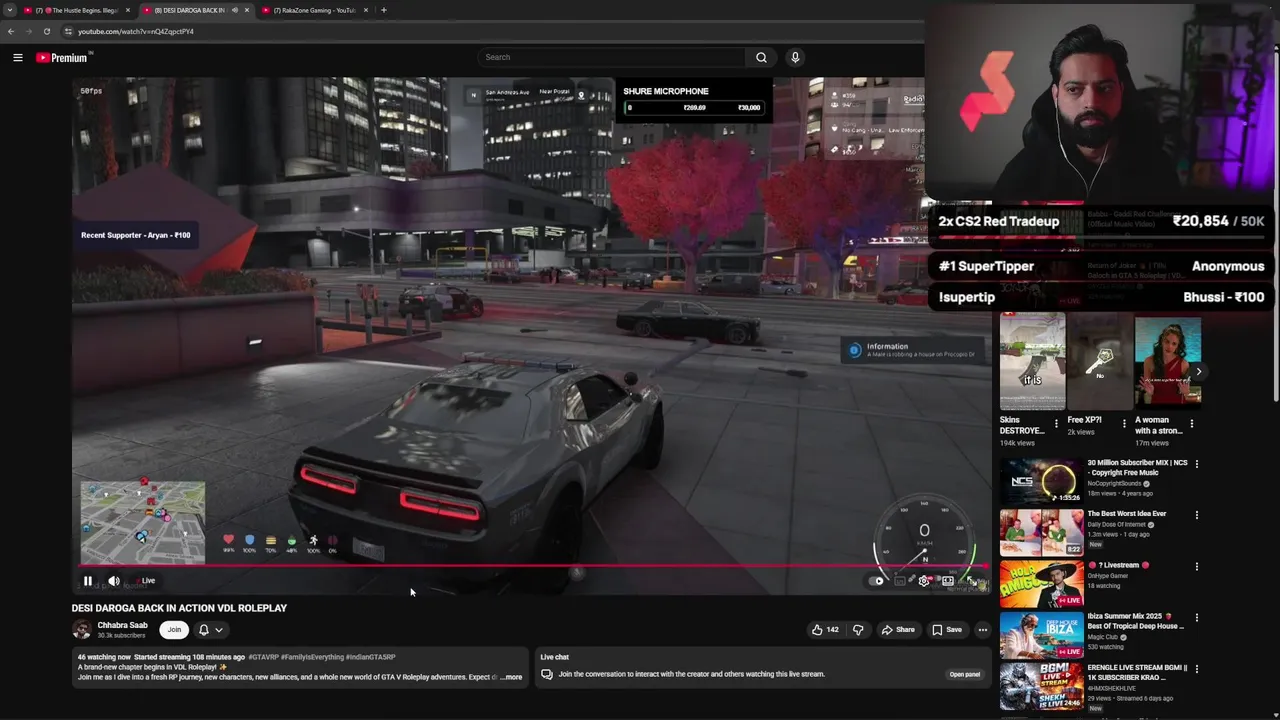The height and width of the screenshot is (720, 1280).
Task: Mute the video player volume
Action: (114, 581)
